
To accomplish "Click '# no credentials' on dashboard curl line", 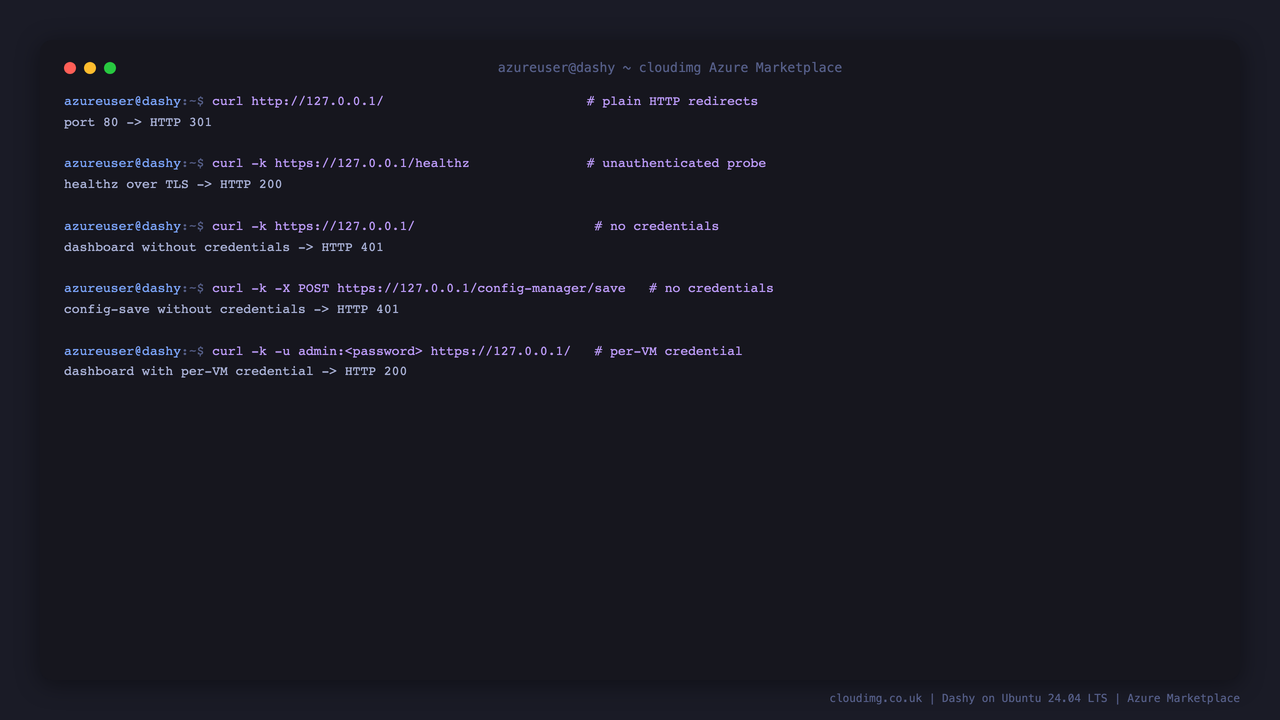I will 656,226.
